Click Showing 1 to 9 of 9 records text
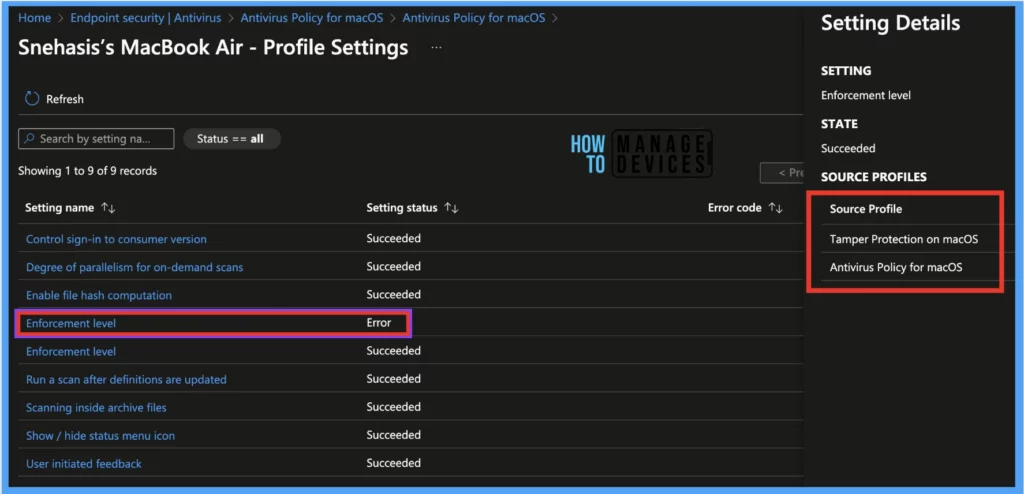 click(x=88, y=171)
